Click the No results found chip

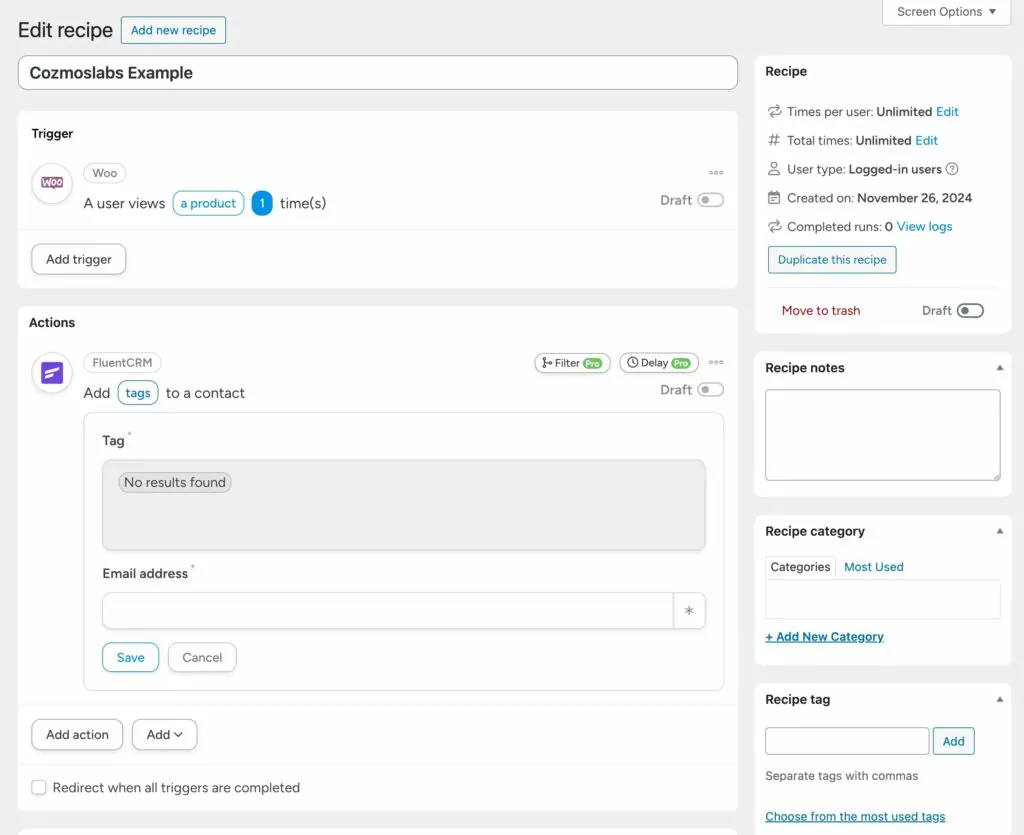[174, 482]
